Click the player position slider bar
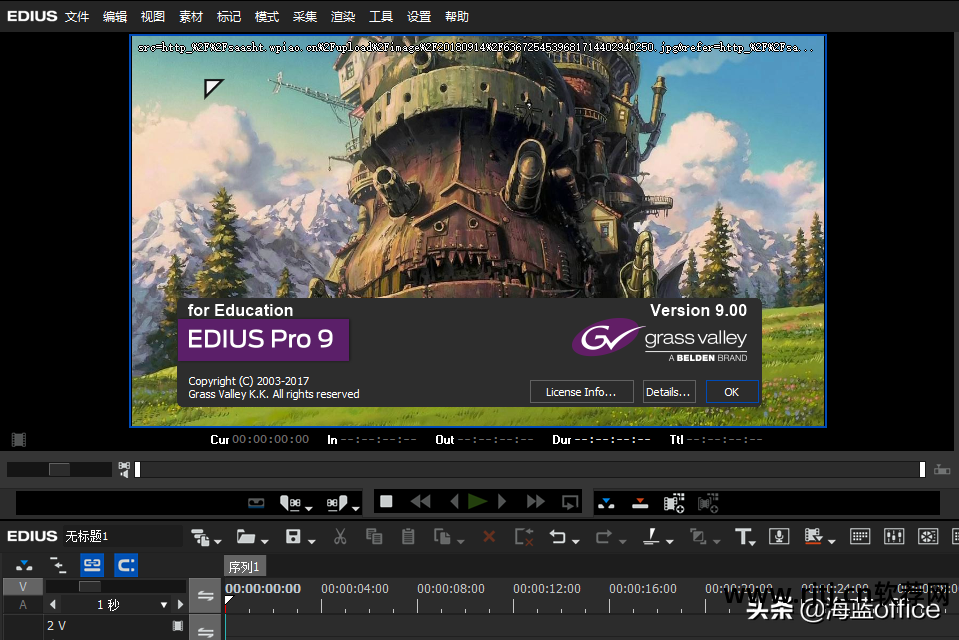The height and width of the screenshot is (640, 959). click(x=528, y=469)
